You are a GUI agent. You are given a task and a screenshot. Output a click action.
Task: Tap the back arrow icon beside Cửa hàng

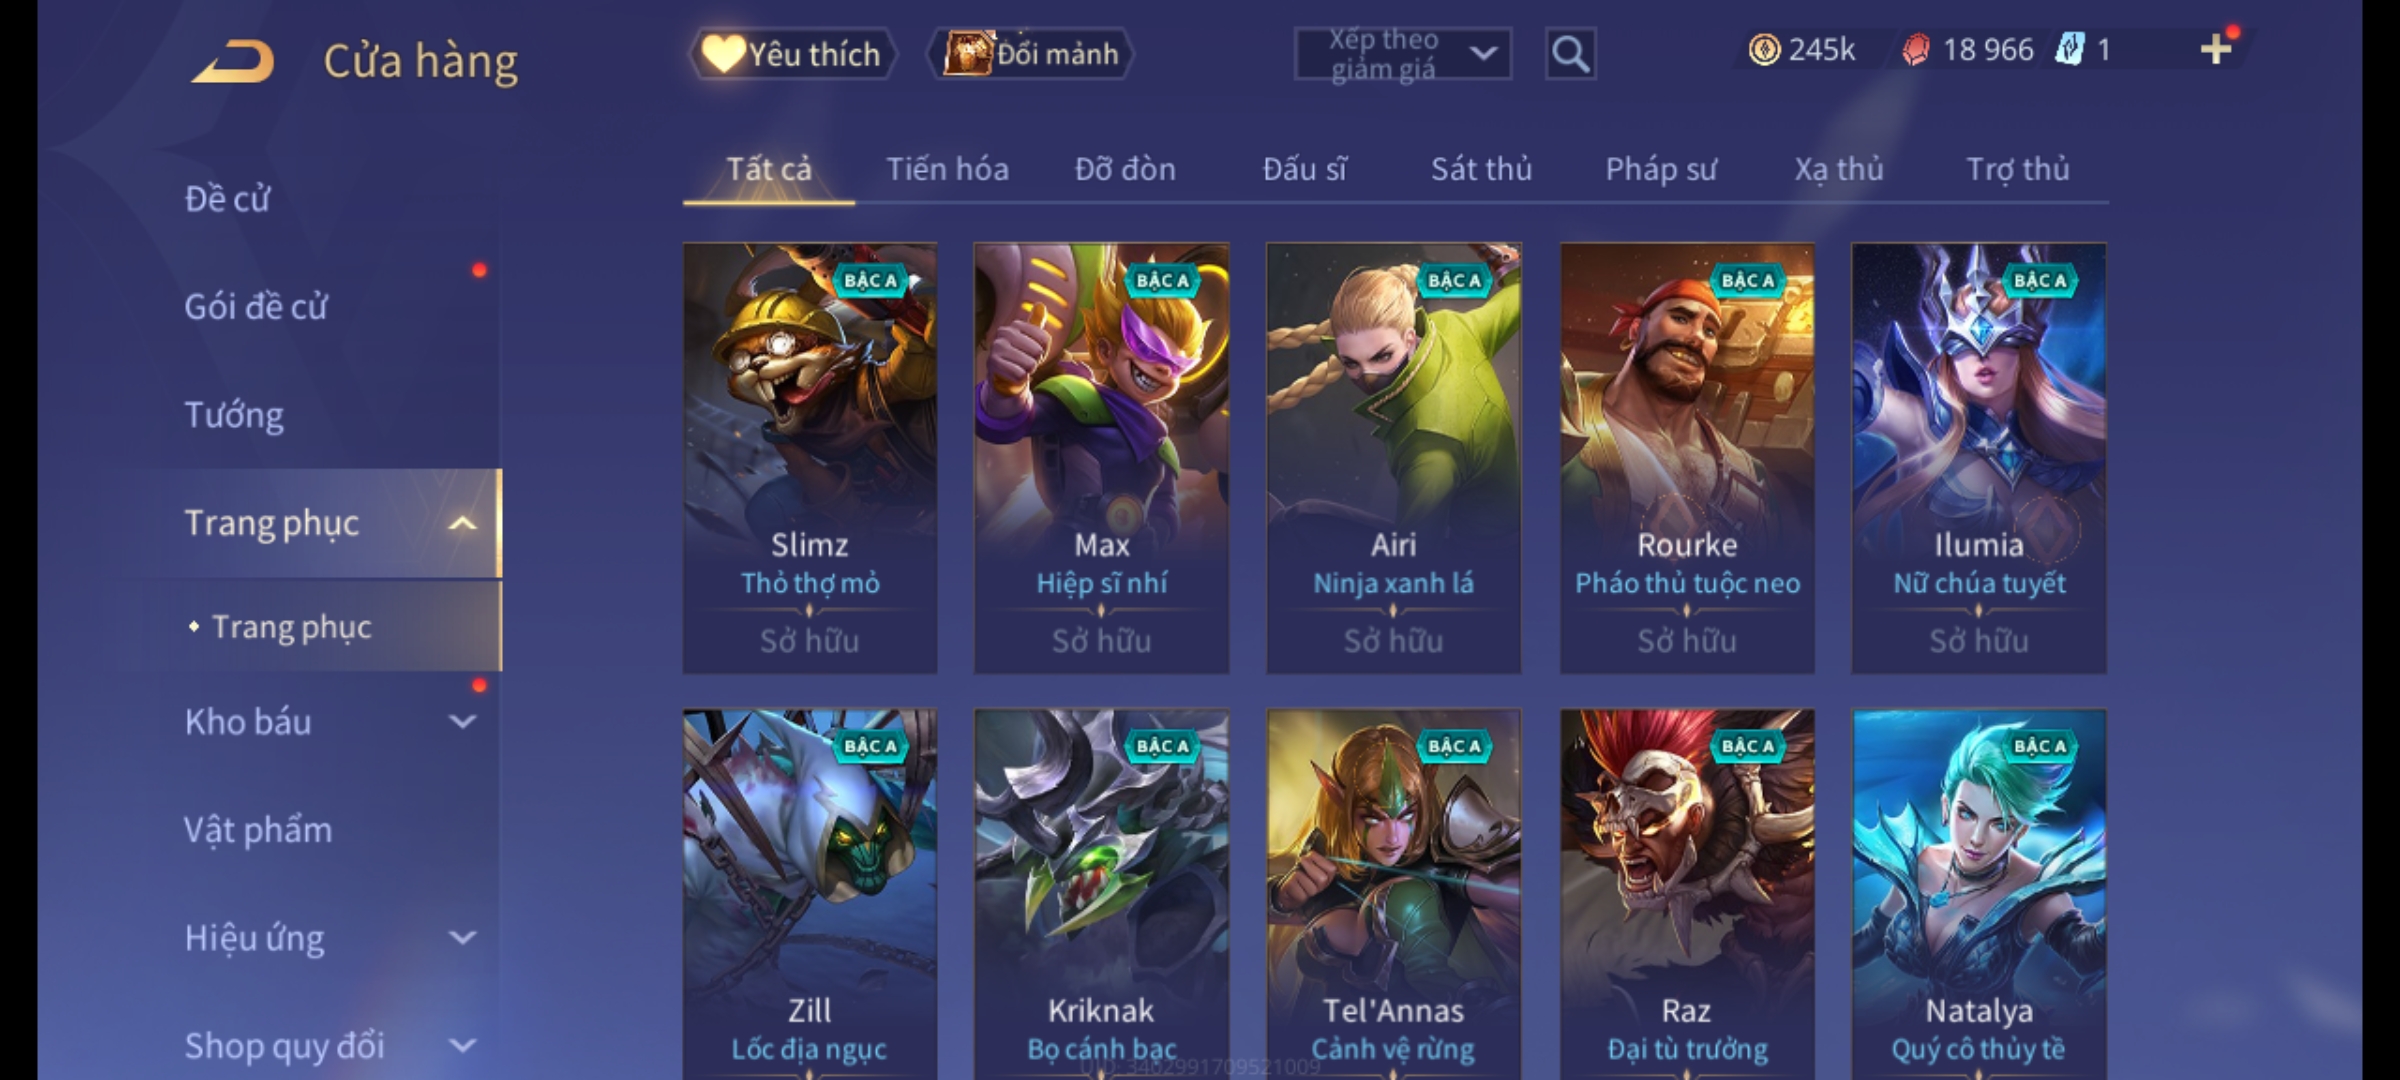[233, 61]
